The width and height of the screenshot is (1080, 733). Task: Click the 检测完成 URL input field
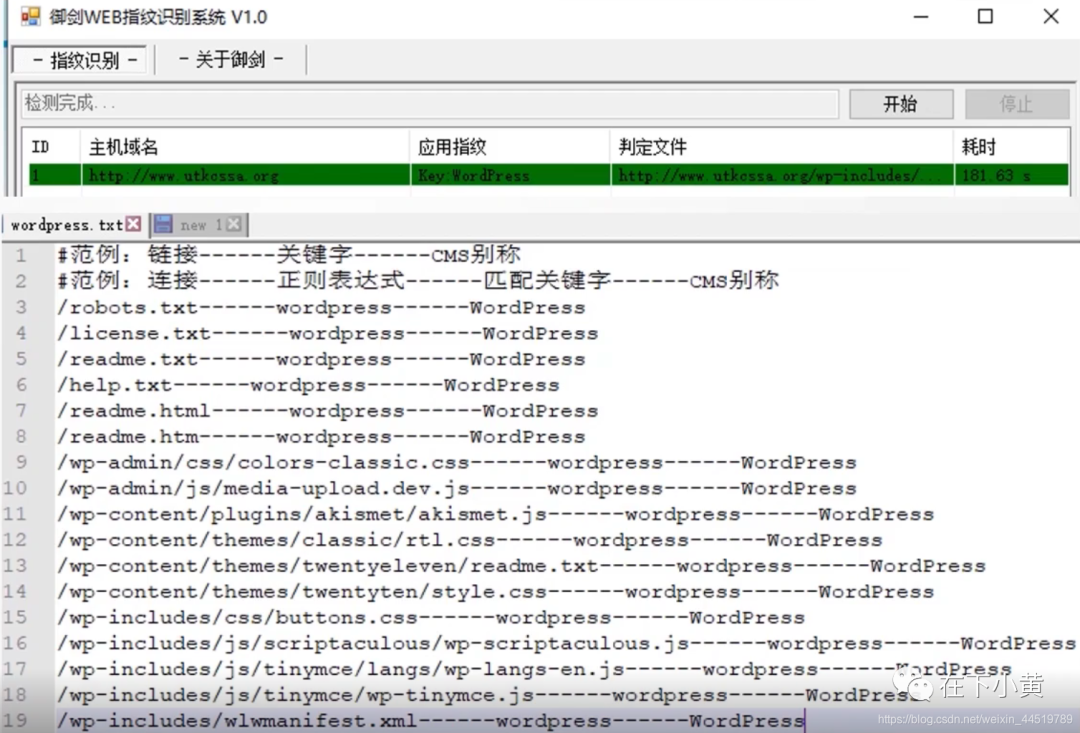point(430,104)
